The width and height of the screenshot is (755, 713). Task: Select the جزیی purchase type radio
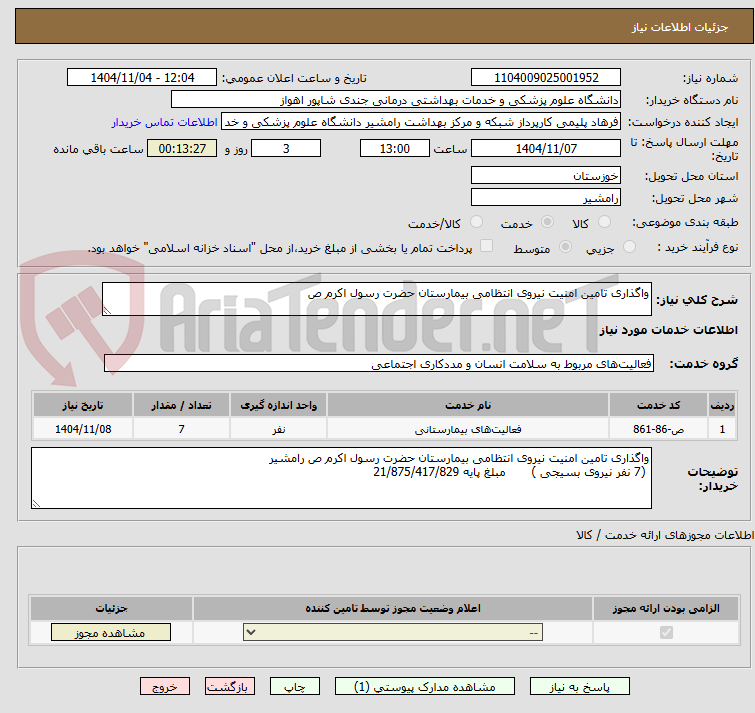pos(629,247)
